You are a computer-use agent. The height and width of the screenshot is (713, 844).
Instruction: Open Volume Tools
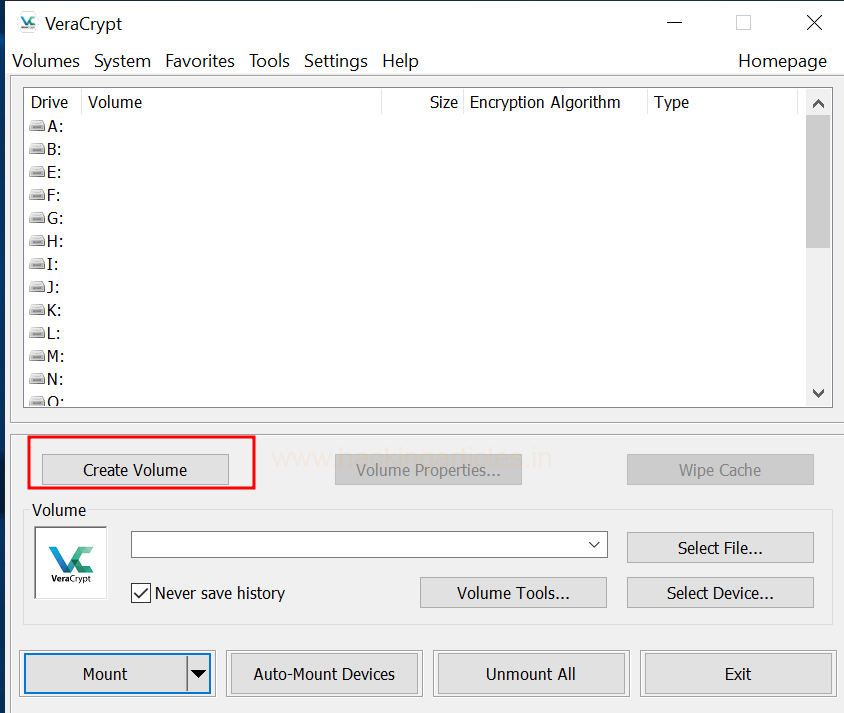coord(513,593)
